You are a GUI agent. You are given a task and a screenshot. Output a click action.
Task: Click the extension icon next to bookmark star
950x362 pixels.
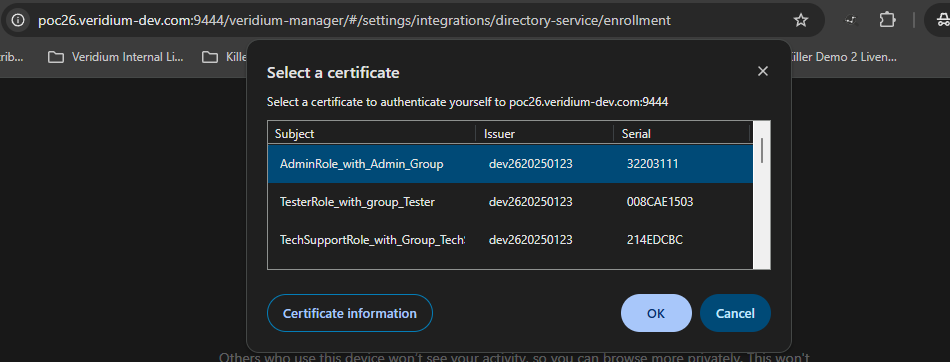(x=852, y=20)
